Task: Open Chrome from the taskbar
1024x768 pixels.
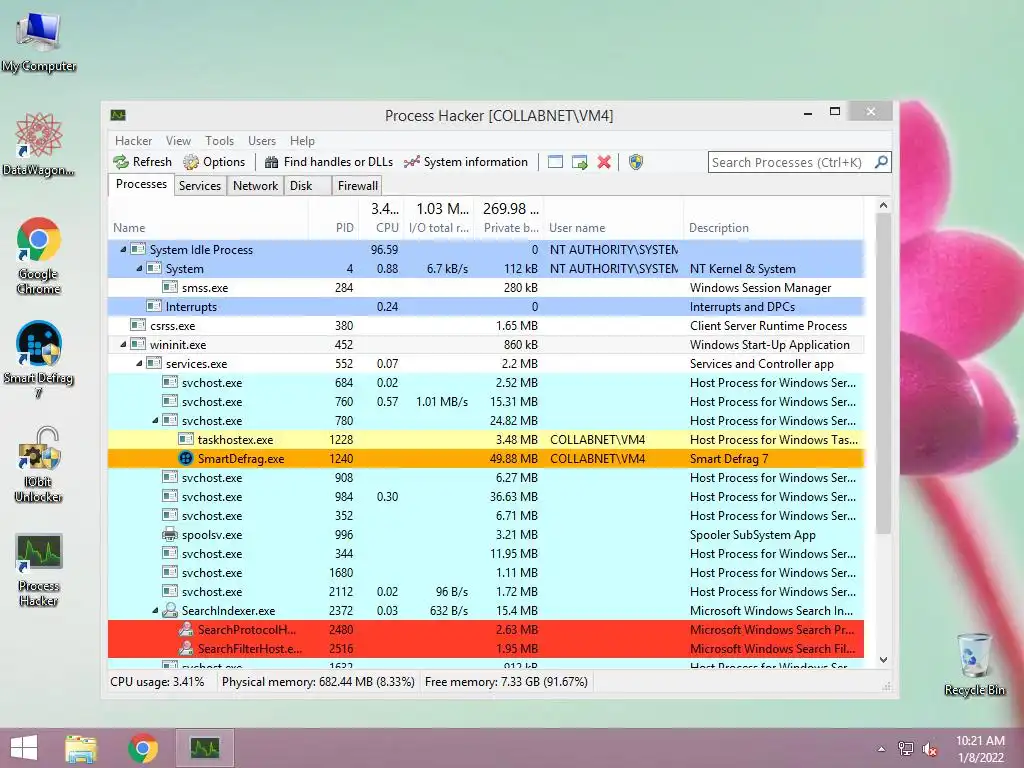Action: (x=143, y=748)
